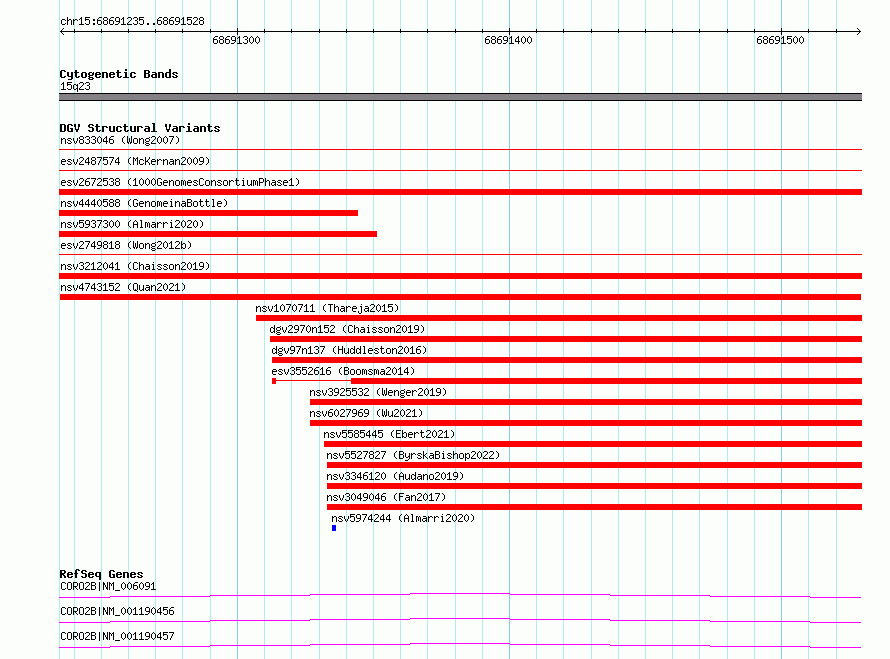This screenshot has width=890, height=659.
Task: Open variant dgv2970n152 (Chaisson2019)
Action: point(347,329)
